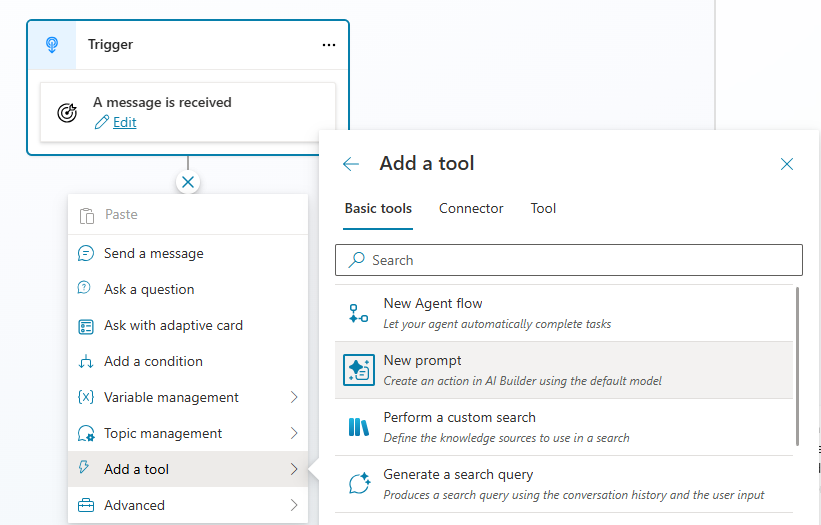Open the Trigger node three-dot menu
The image size is (821, 525).
point(329,45)
